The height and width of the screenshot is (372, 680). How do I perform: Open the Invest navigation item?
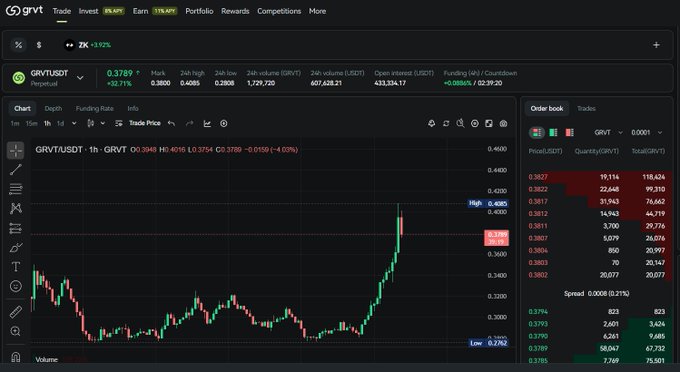[88, 11]
